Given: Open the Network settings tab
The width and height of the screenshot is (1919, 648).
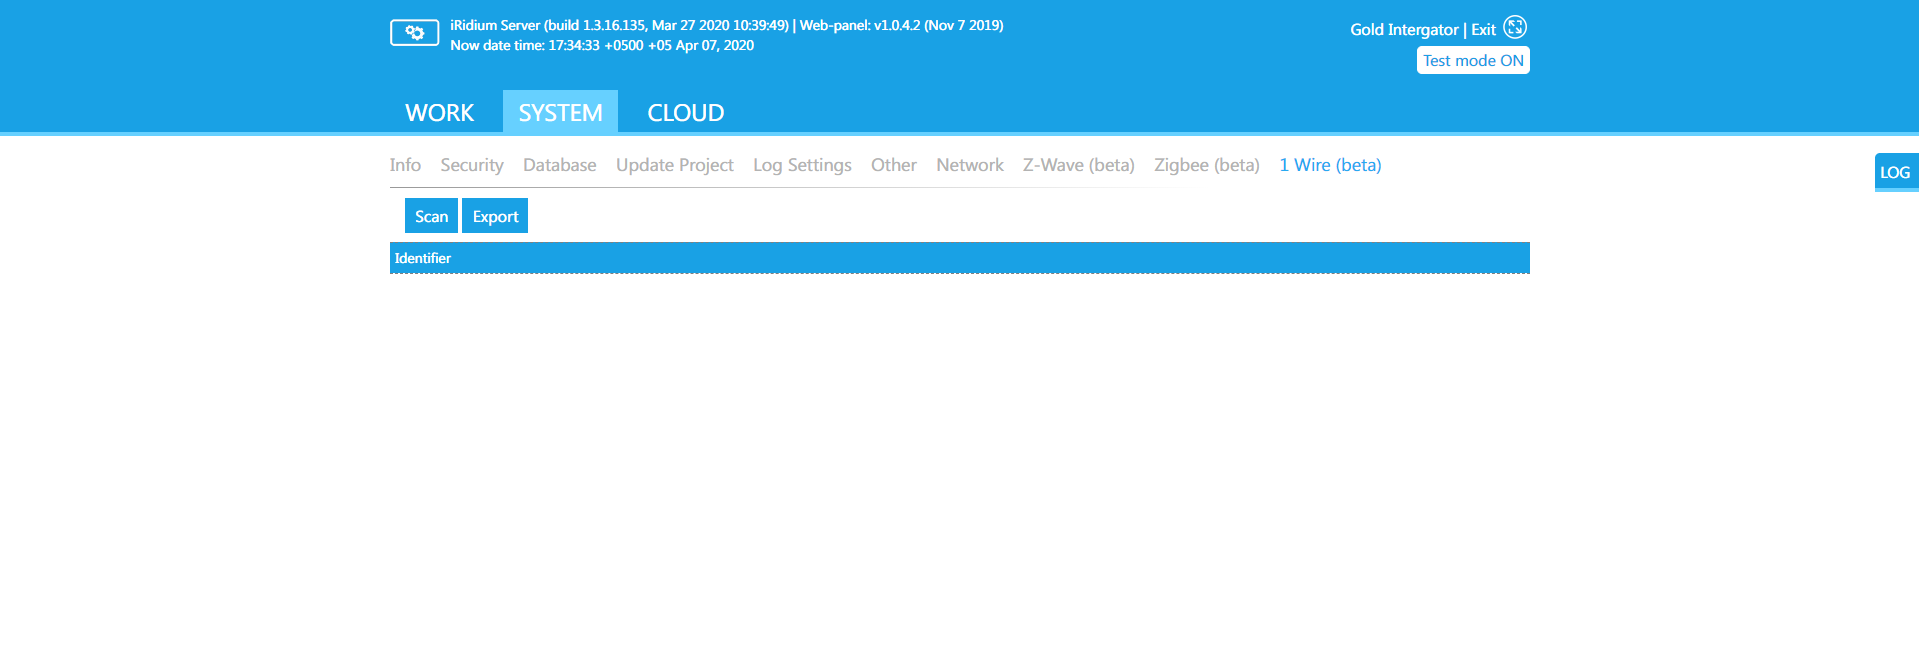Looking at the screenshot, I should tap(969, 165).
